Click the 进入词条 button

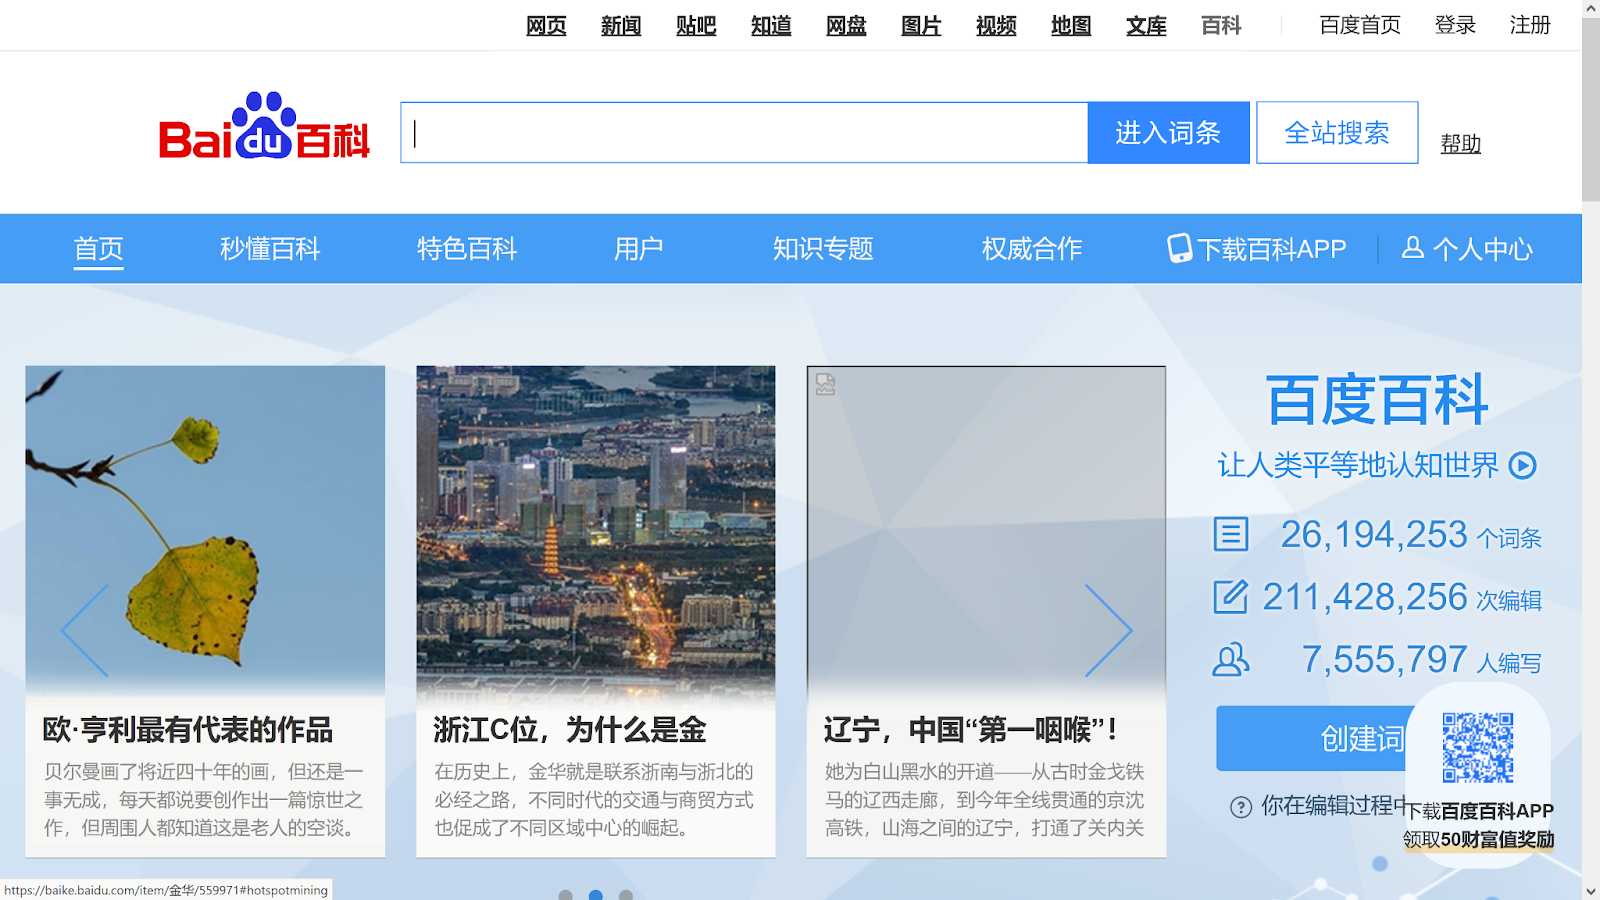pos(1169,132)
